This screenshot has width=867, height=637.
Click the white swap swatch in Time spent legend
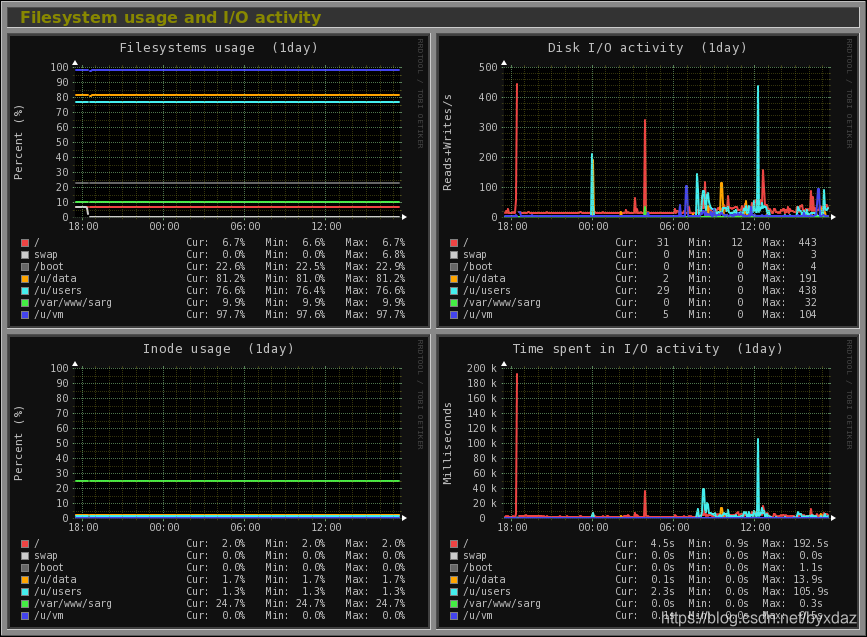pos(454,556)
